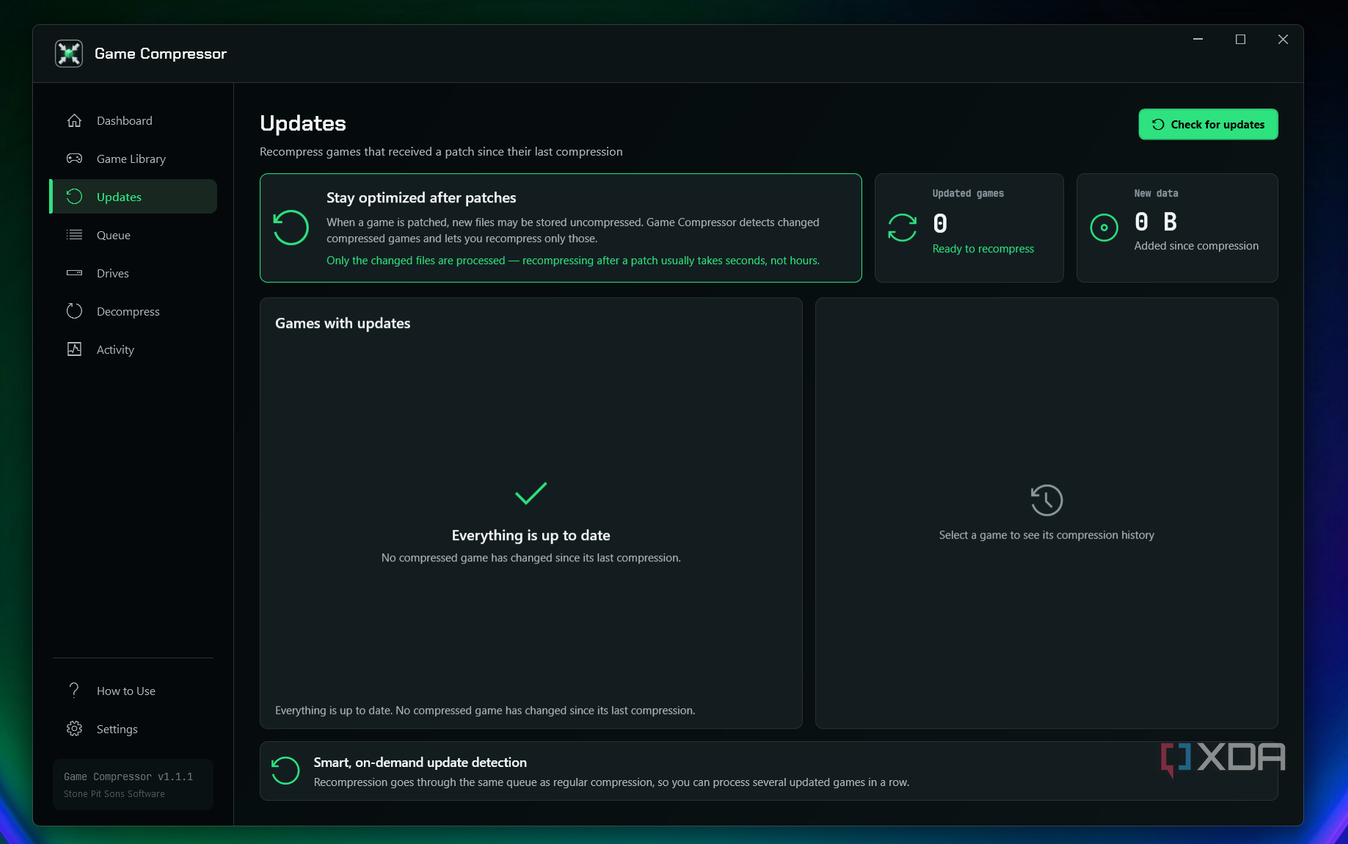This screenshot has width=1348, height=844.
Task: Switch to the Drives page
Action: coord(133,273)
